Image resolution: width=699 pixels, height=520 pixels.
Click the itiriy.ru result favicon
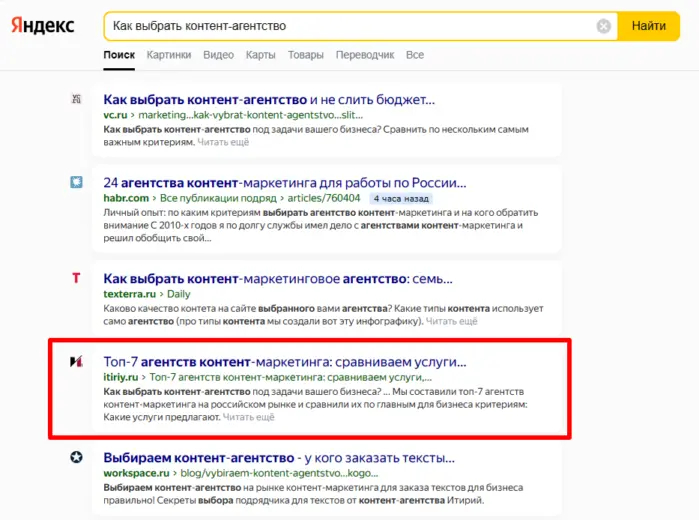76,361
